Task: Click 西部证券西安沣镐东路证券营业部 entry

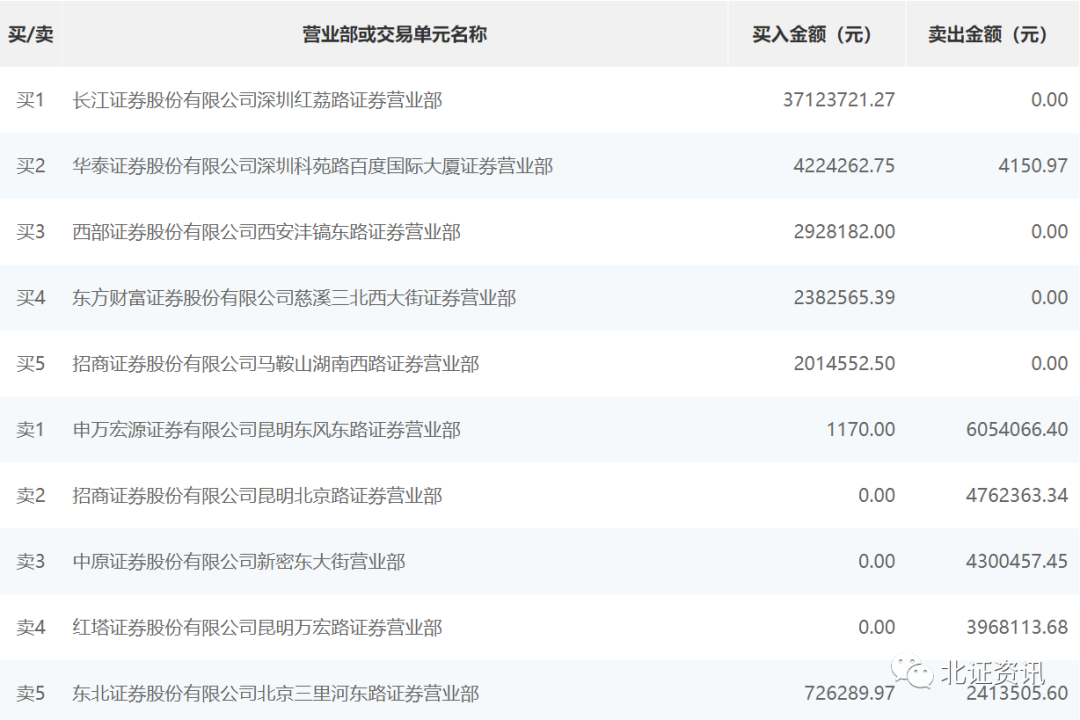Action: [x=267, y=232]
